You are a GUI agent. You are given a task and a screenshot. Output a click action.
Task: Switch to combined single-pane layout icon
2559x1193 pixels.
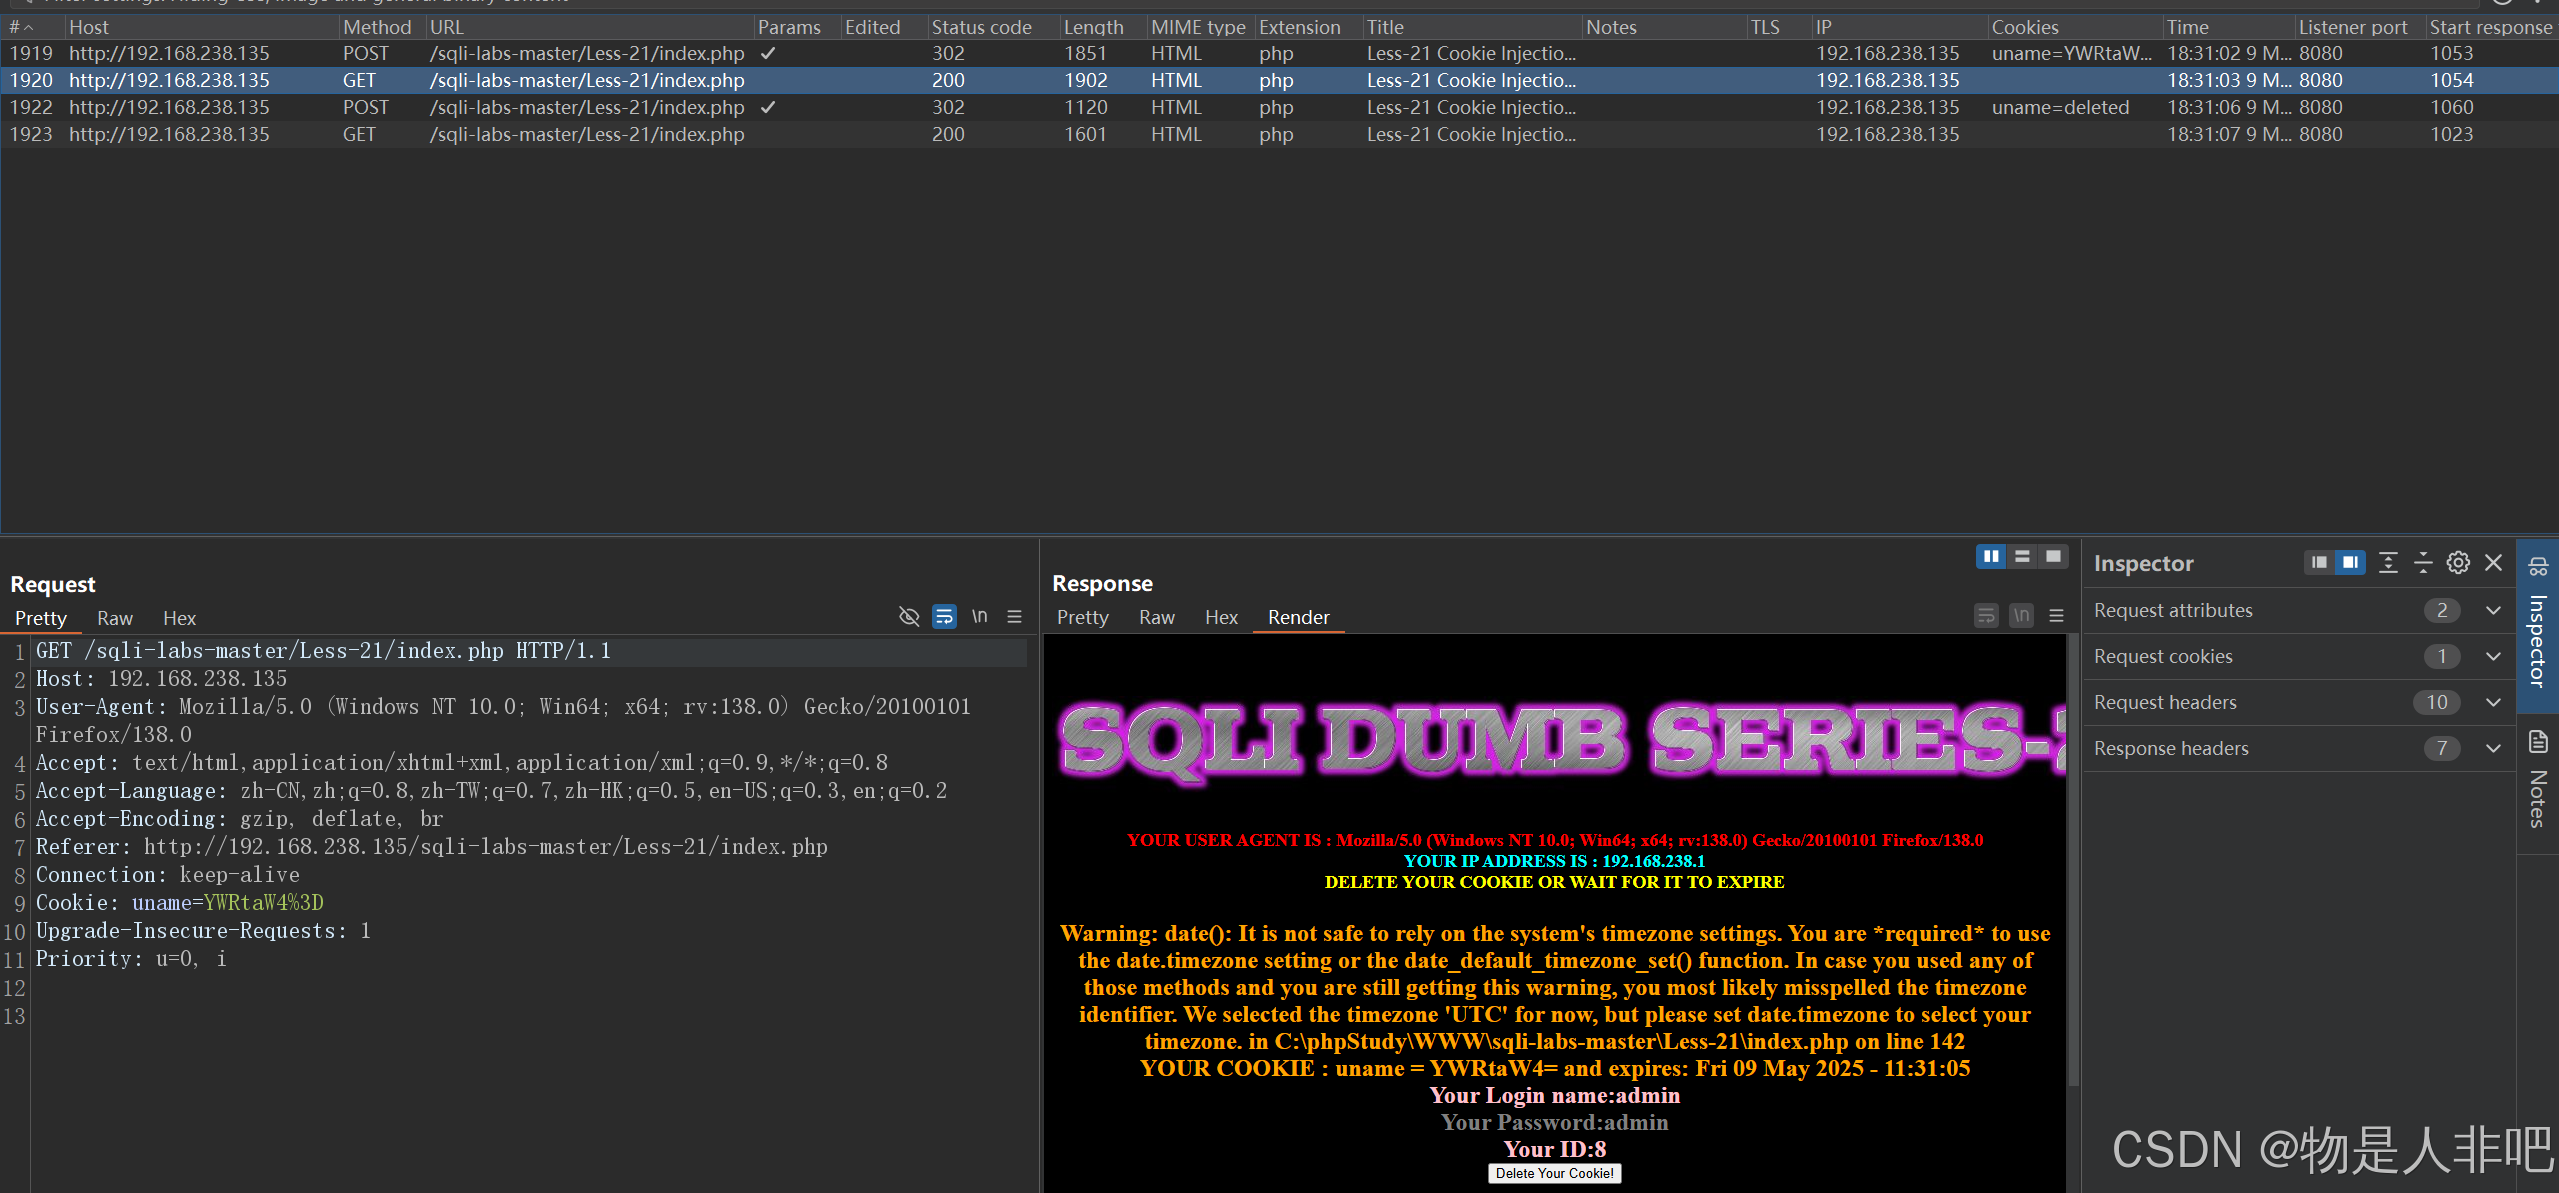[2053, 556]
